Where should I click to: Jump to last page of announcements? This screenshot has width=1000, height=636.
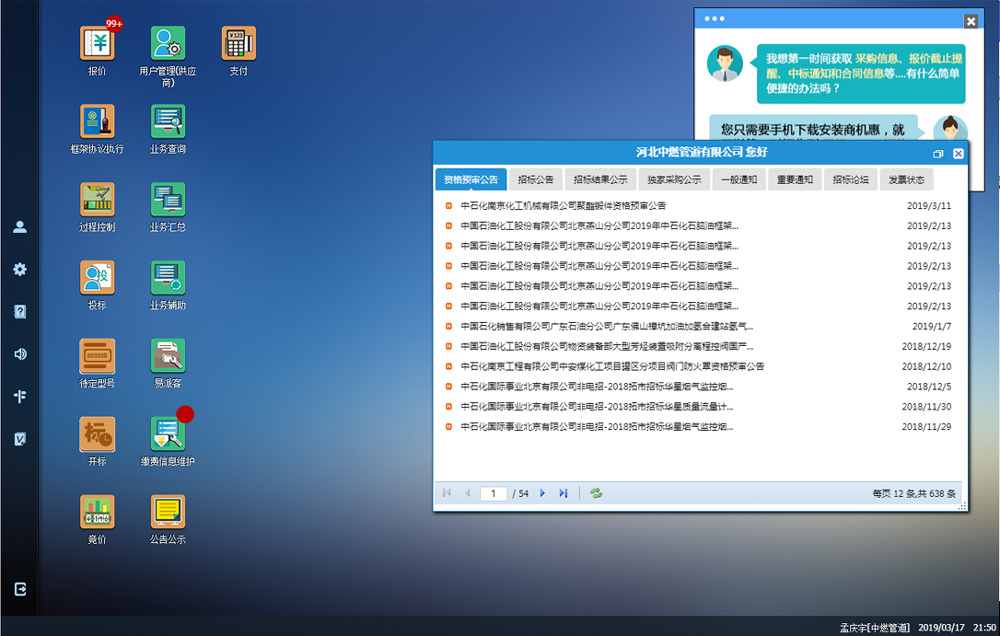tap(563, 493)
